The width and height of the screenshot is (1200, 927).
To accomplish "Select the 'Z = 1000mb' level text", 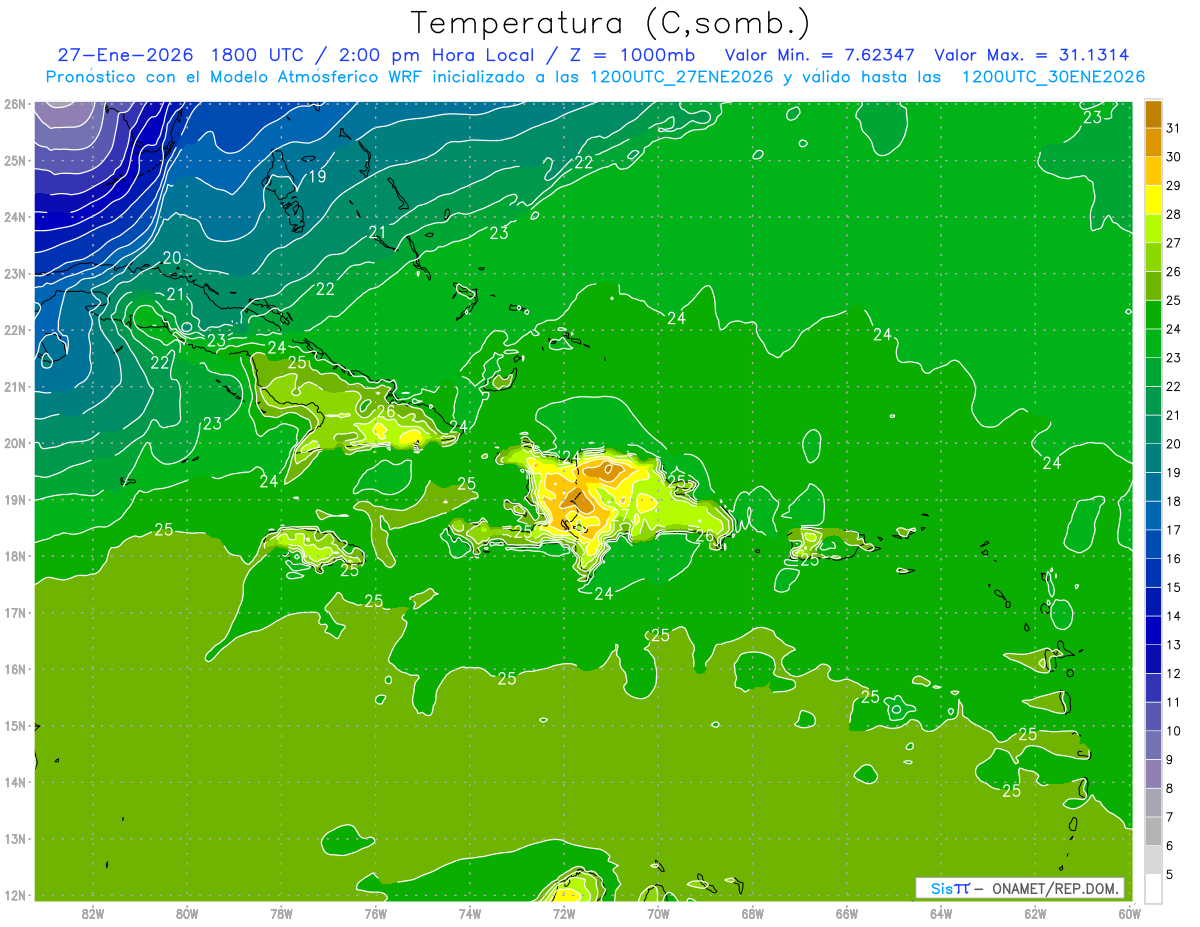I will [632, 55].
